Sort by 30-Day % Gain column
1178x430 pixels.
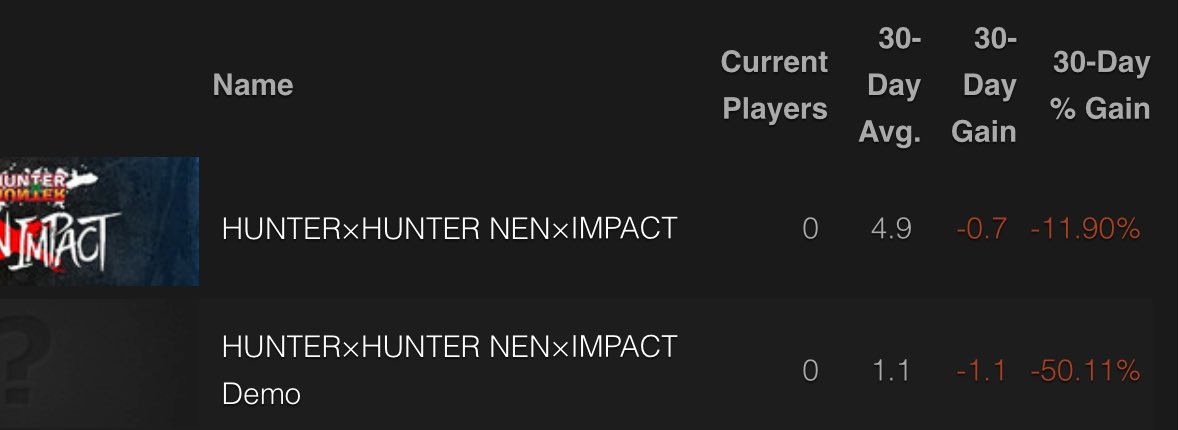coord(1100,85)
